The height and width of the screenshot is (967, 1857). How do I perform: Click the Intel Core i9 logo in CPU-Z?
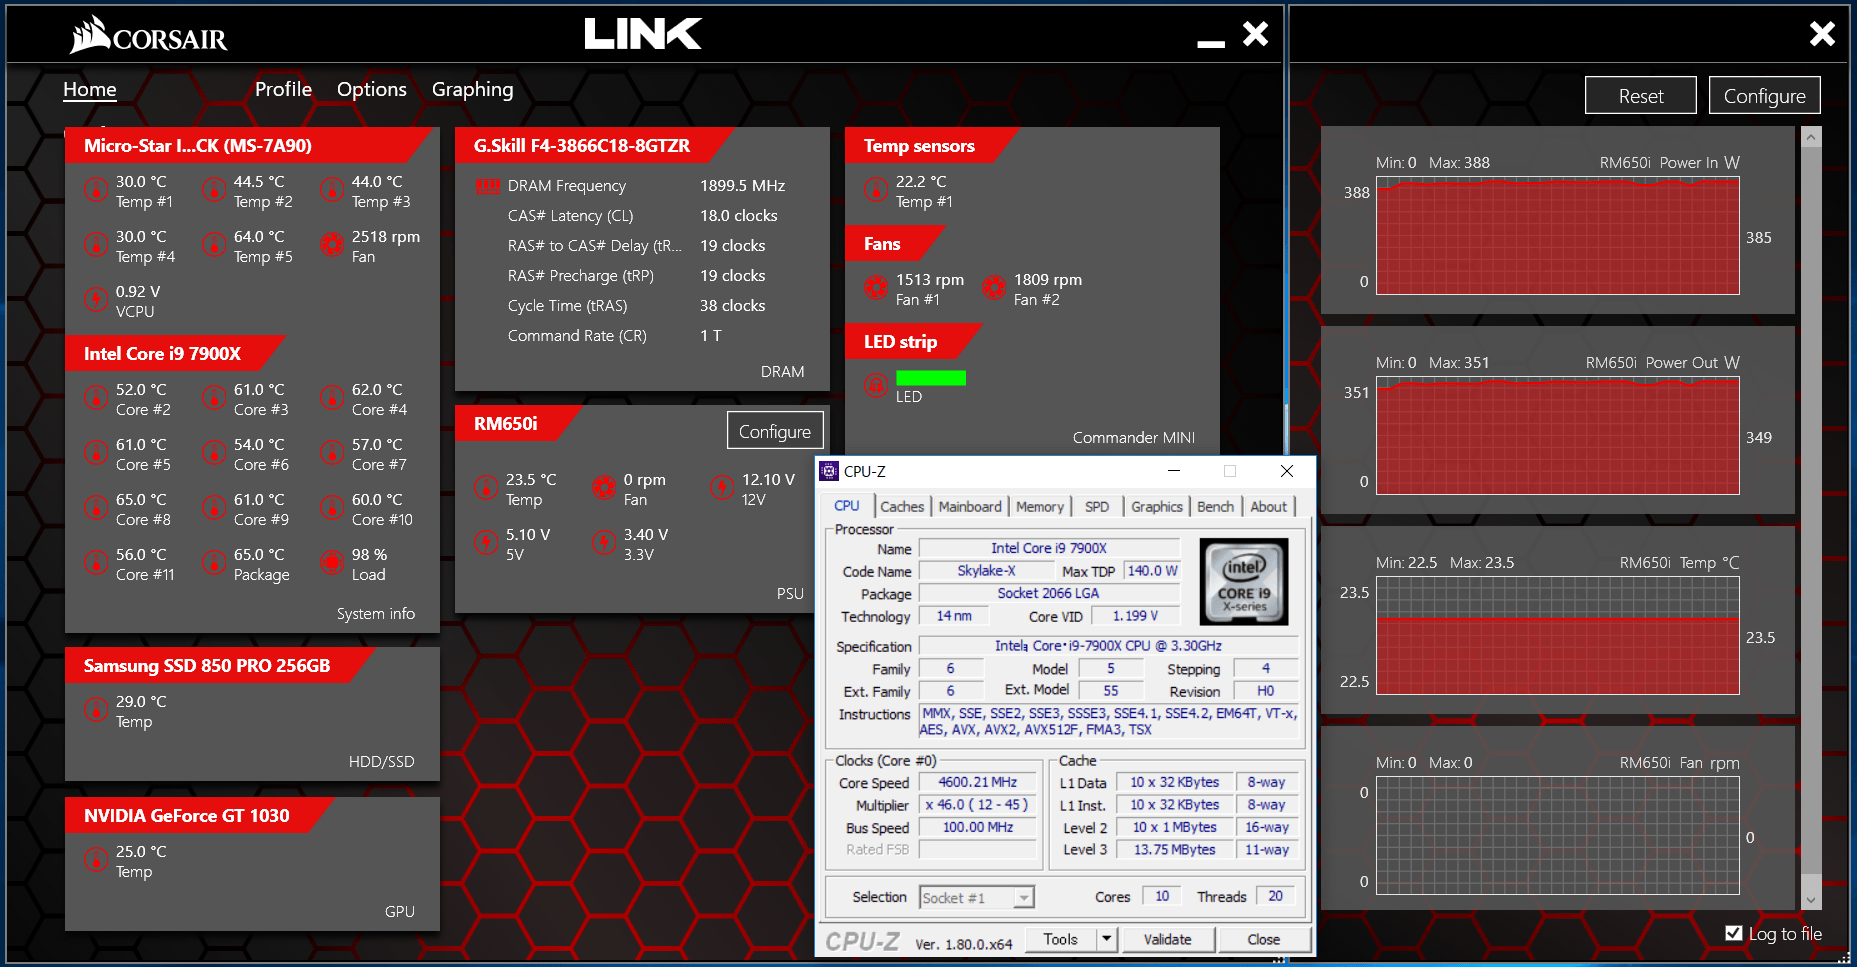click(1243, 582)
